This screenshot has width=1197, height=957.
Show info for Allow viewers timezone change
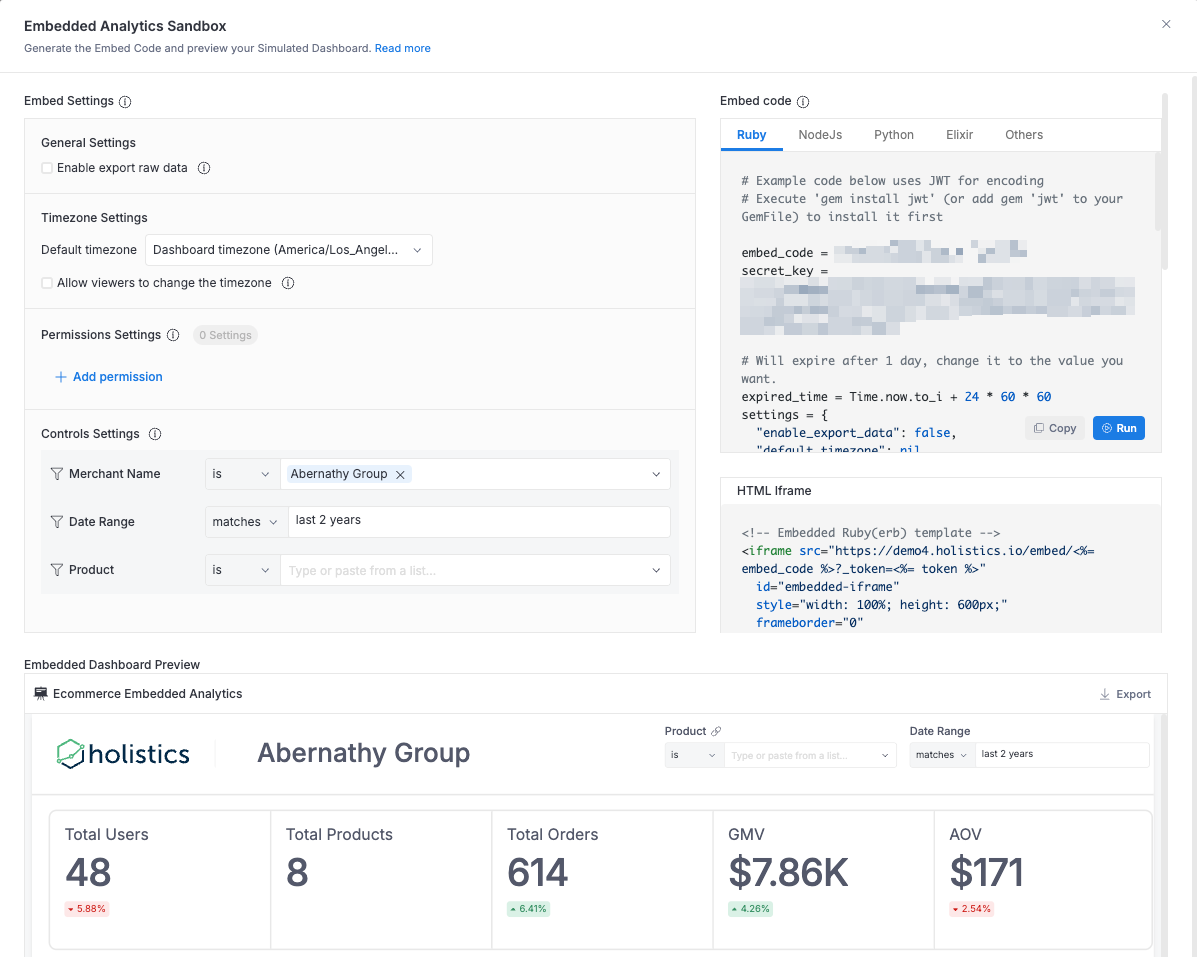click(x=288, y=283)
